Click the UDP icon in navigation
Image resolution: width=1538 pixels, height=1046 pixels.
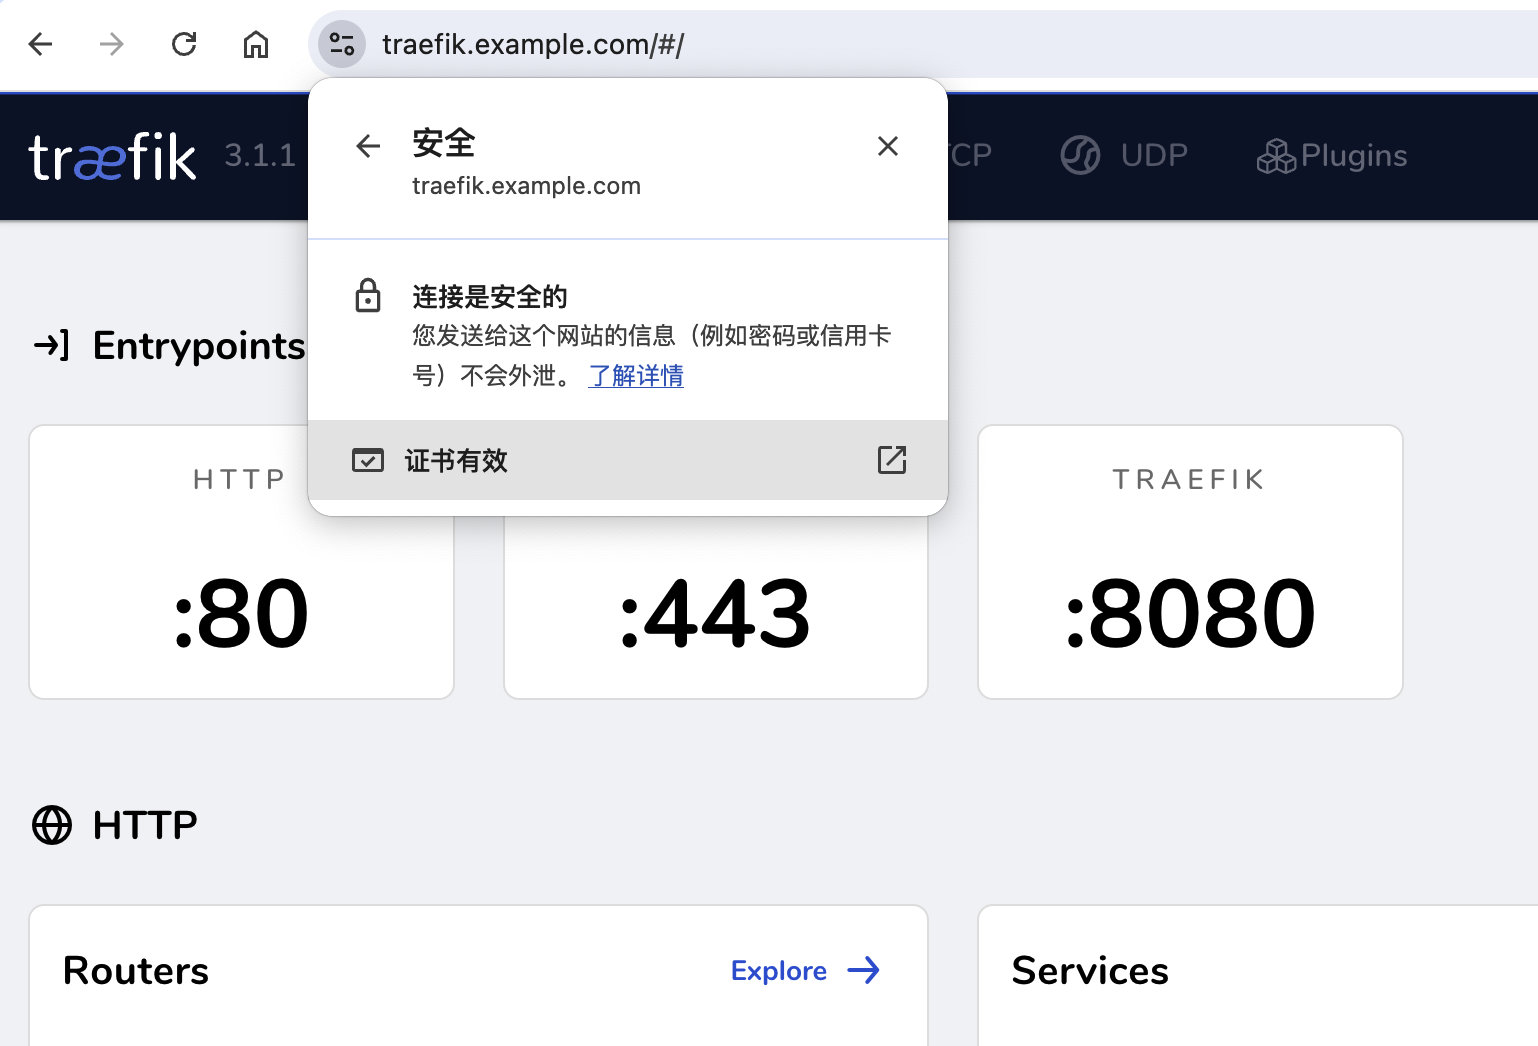click(1080, 155)
